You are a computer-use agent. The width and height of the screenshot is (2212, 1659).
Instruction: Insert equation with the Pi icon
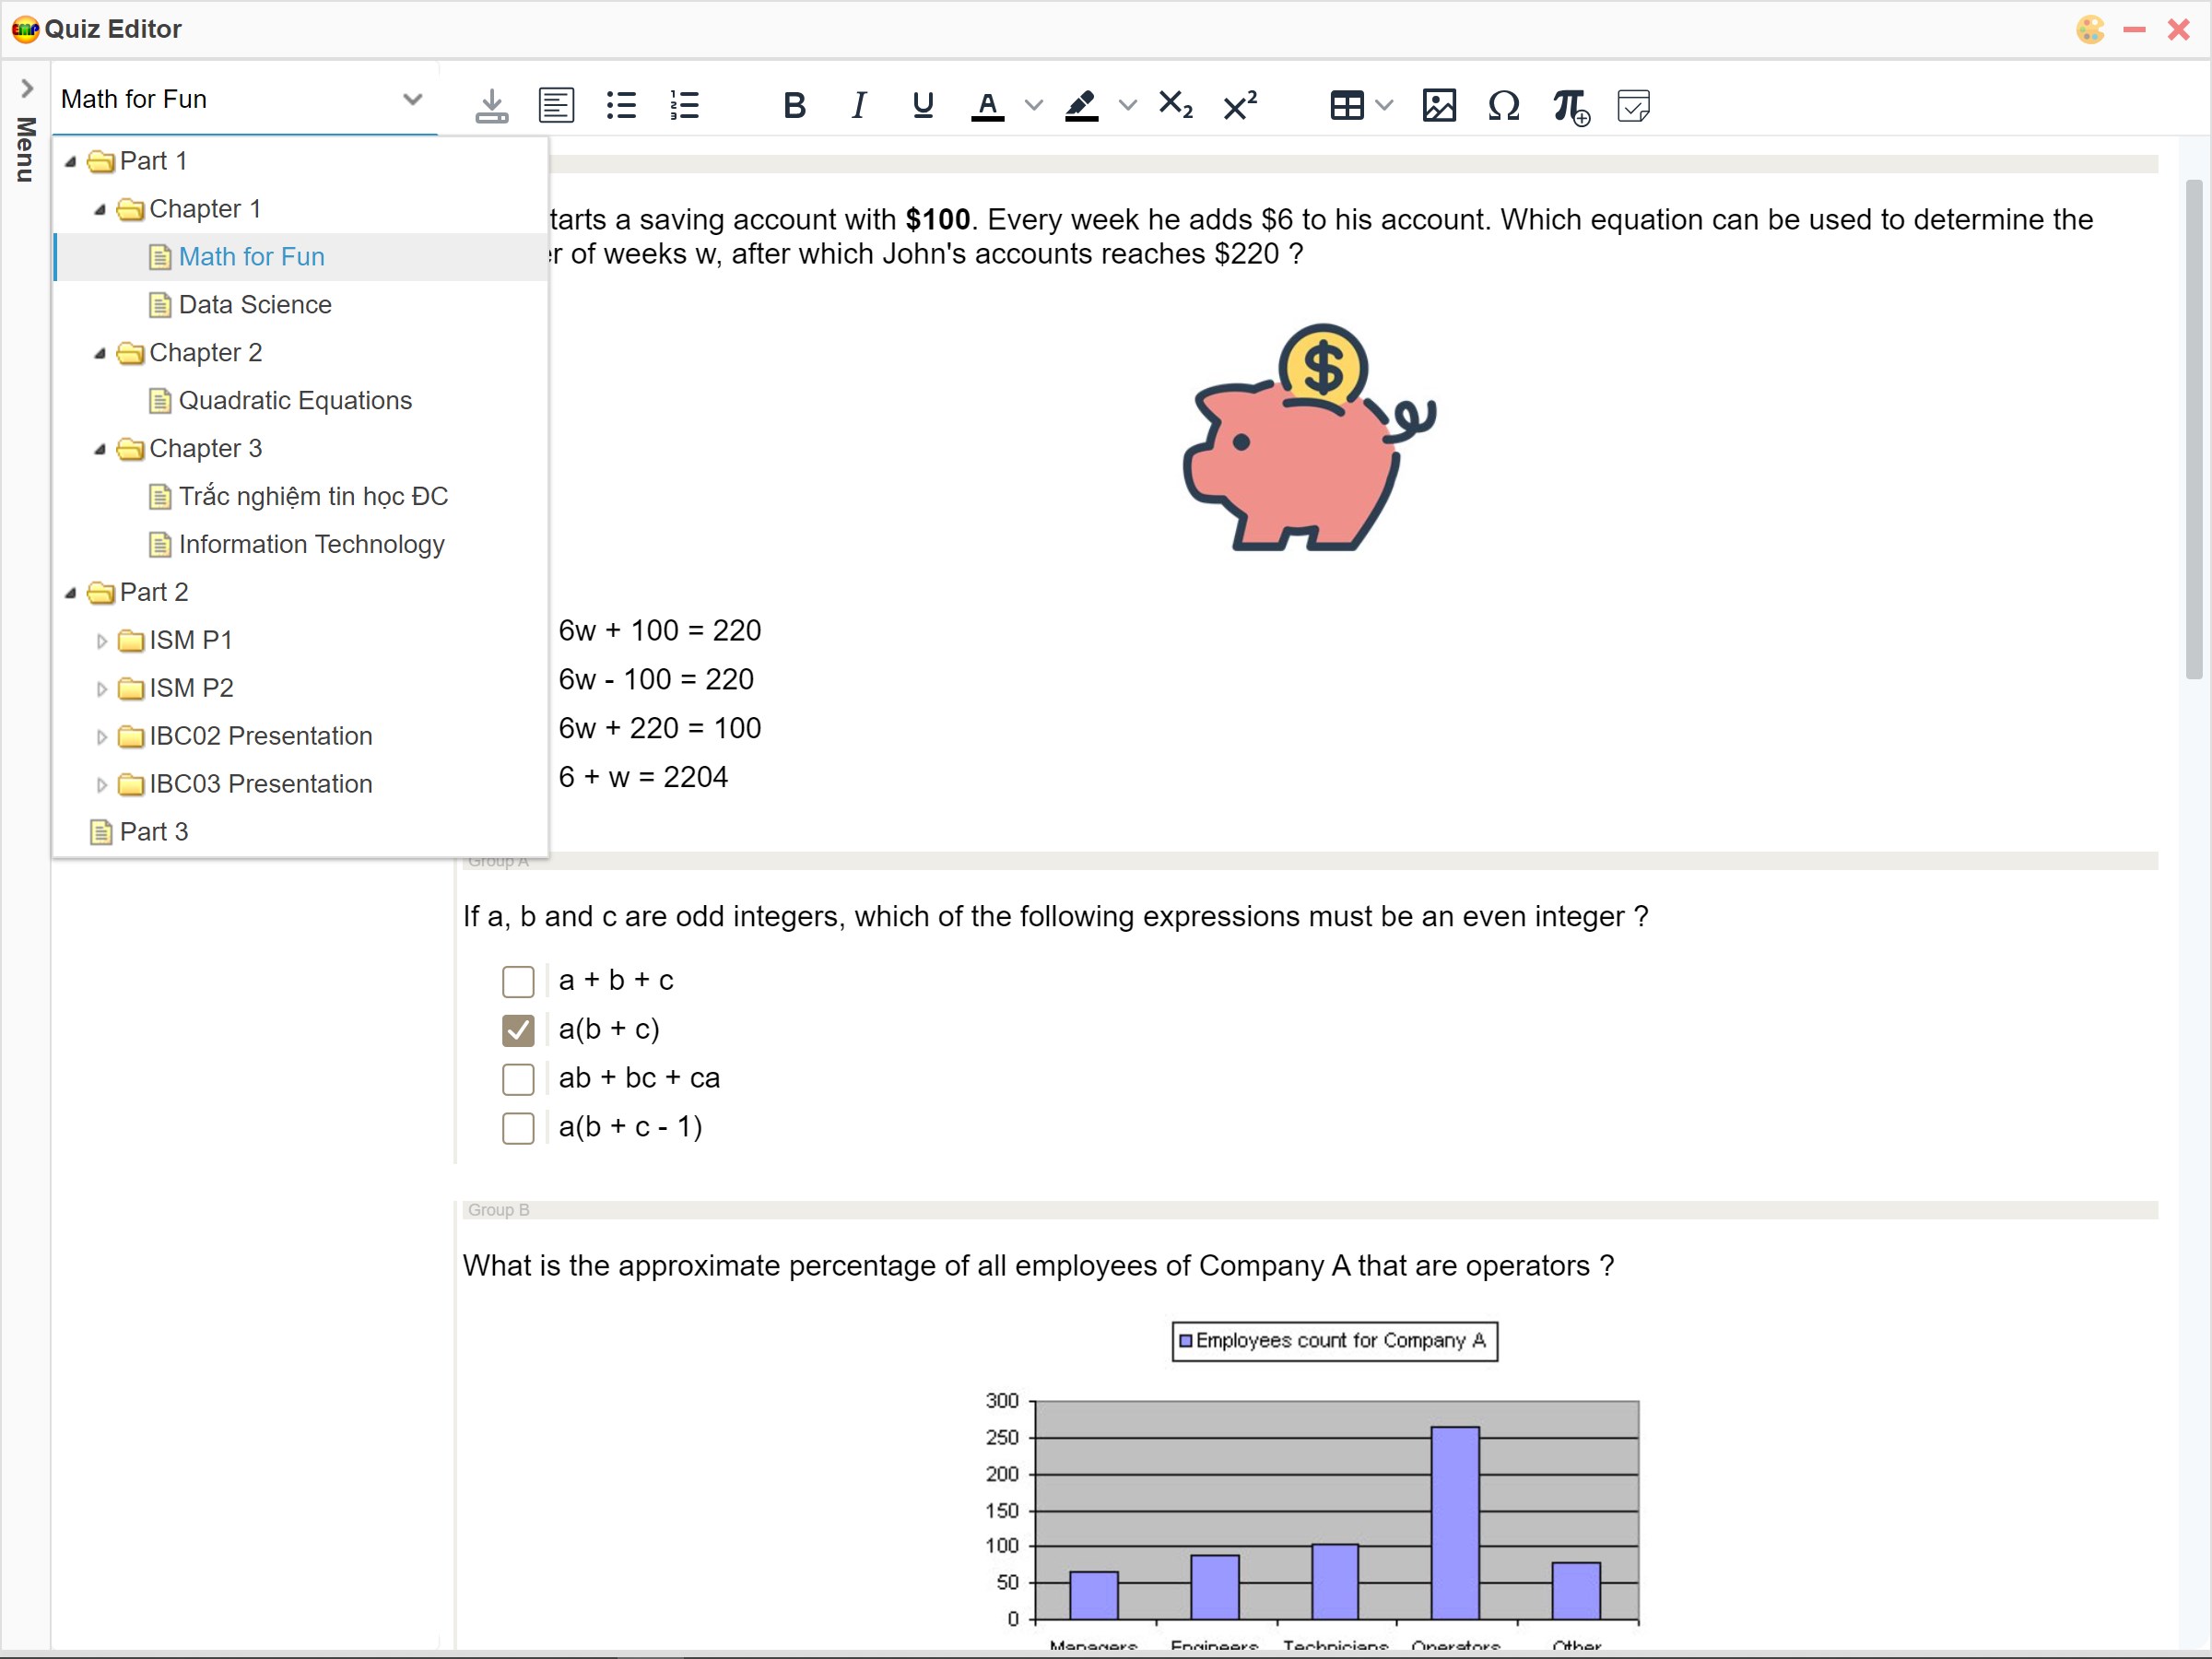[x=1569, y=105]
